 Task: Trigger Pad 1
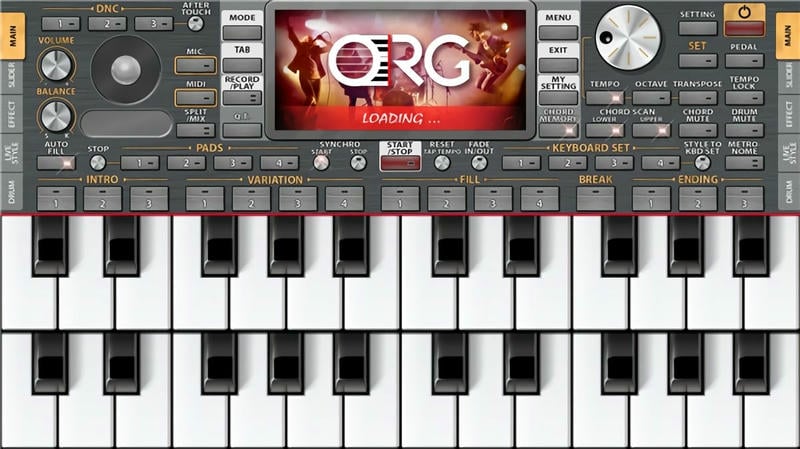(x=140, y=163)
